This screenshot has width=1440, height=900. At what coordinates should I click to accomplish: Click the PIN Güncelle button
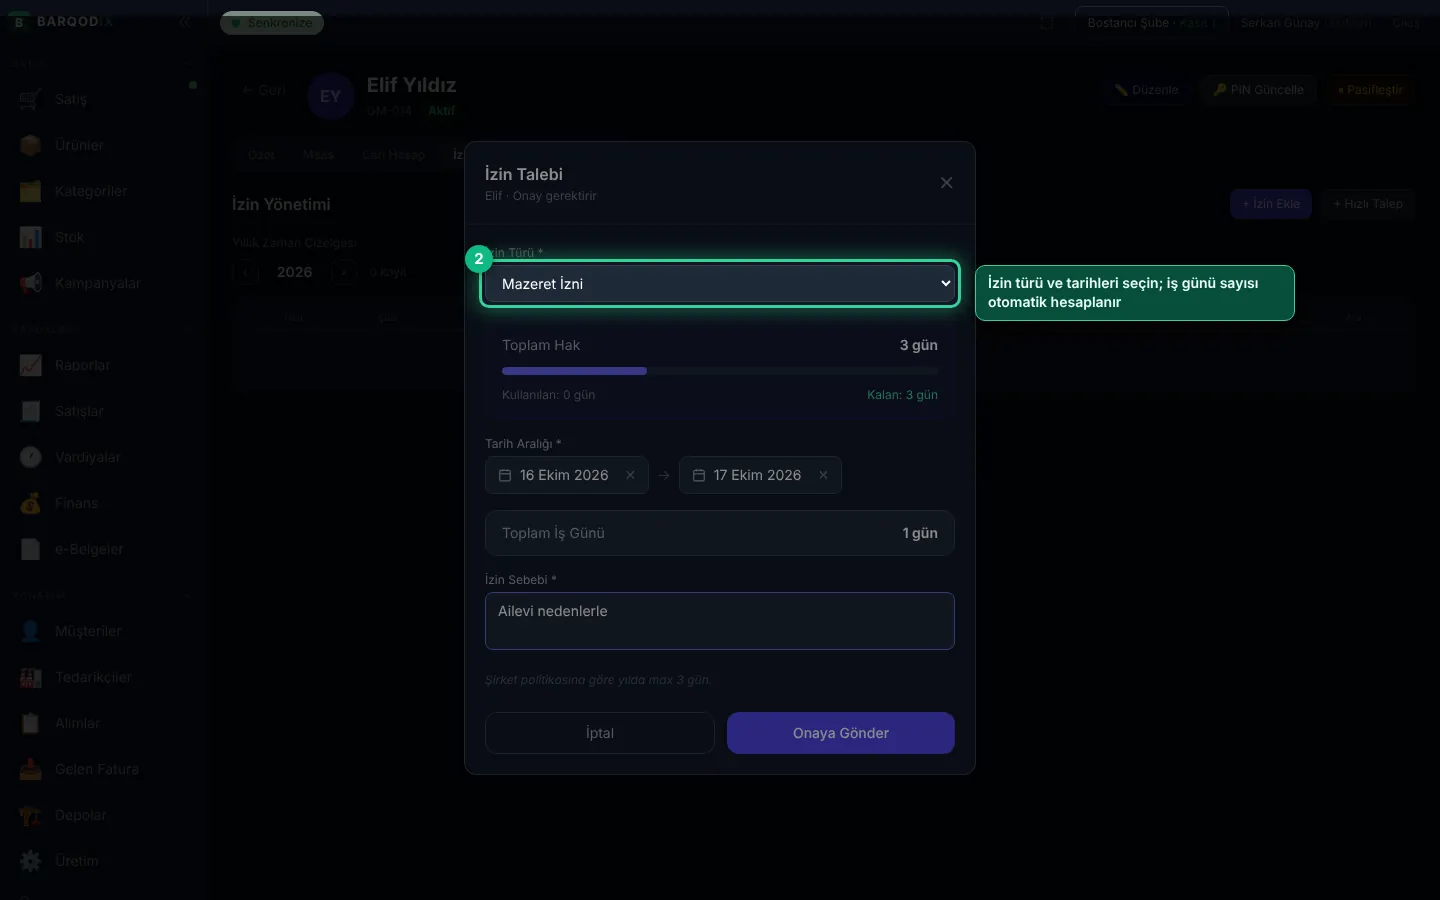pyautogui.click(x=1259, y=90)
